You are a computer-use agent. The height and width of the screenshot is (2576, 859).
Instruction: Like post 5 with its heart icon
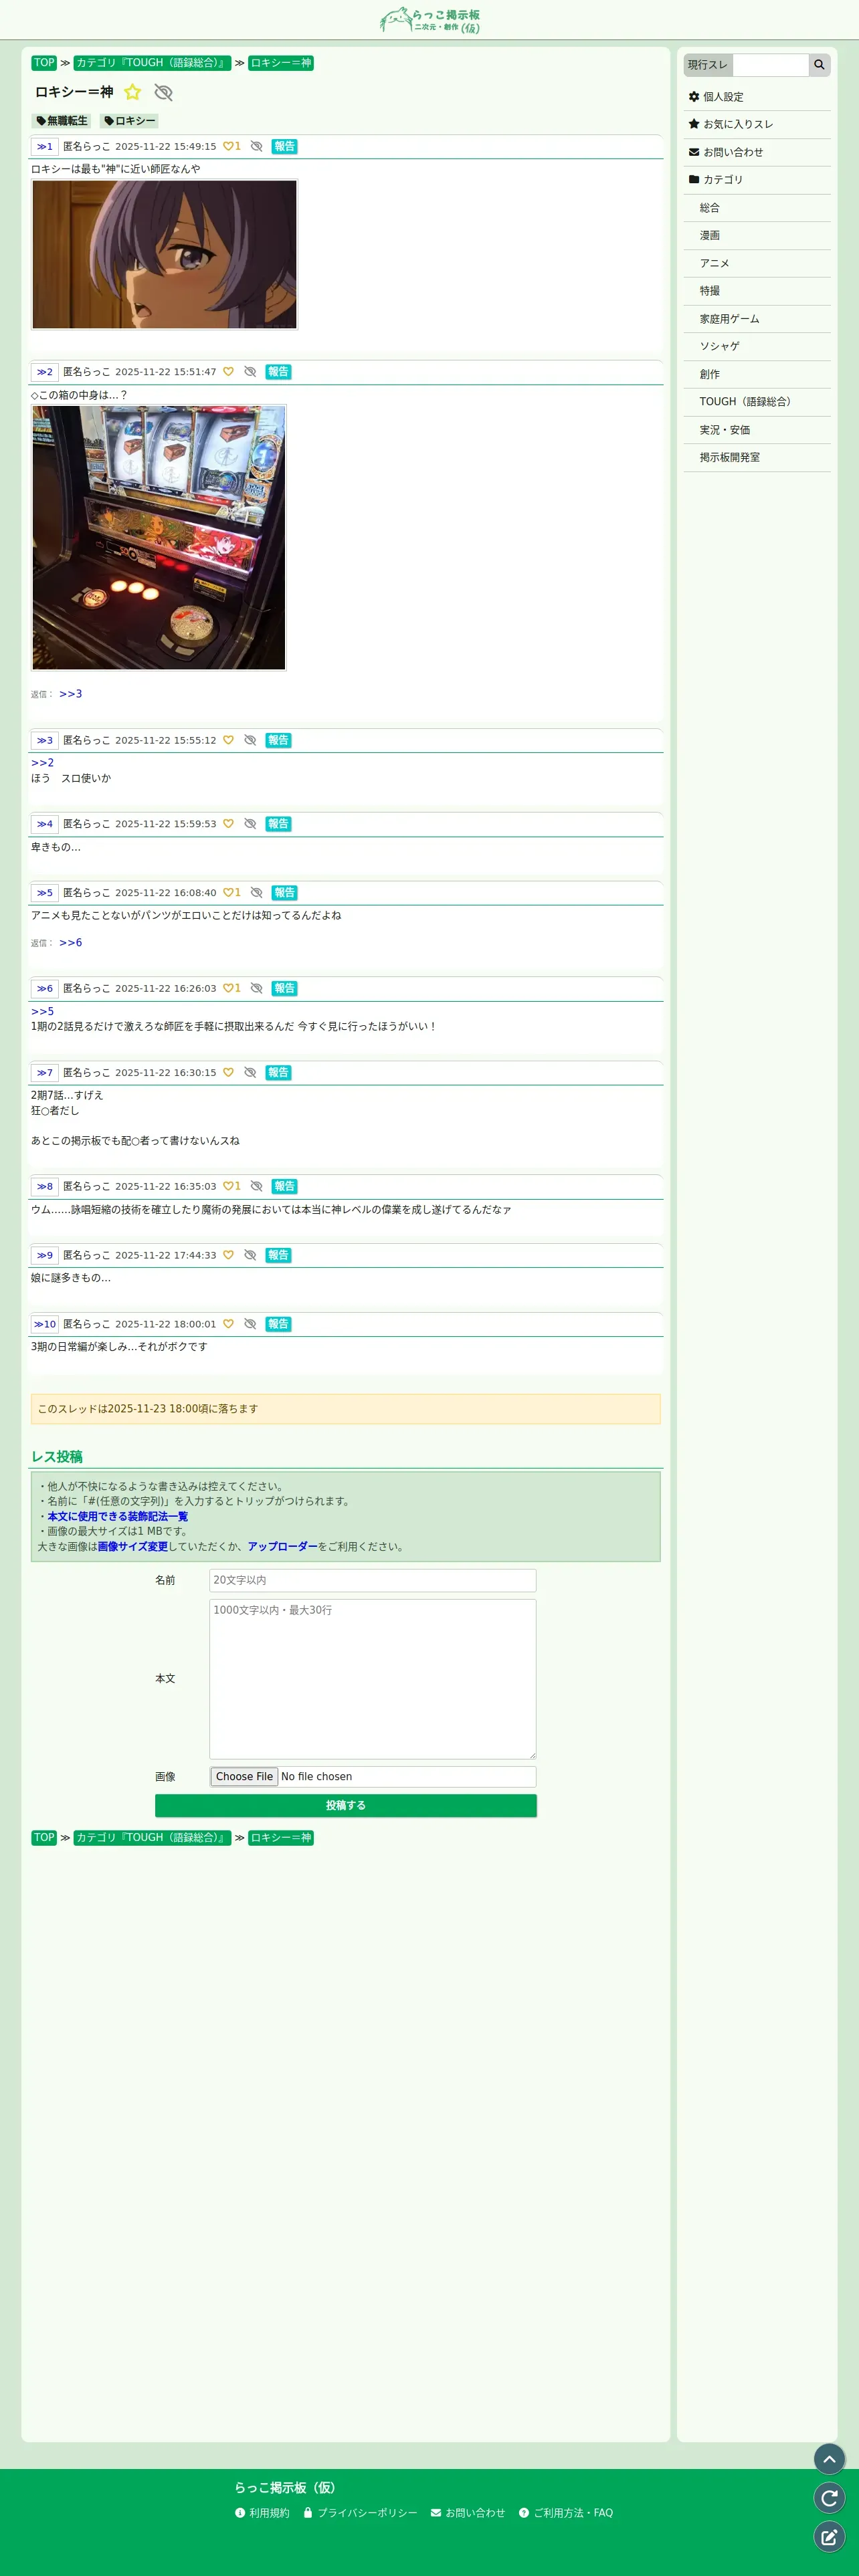232,893
